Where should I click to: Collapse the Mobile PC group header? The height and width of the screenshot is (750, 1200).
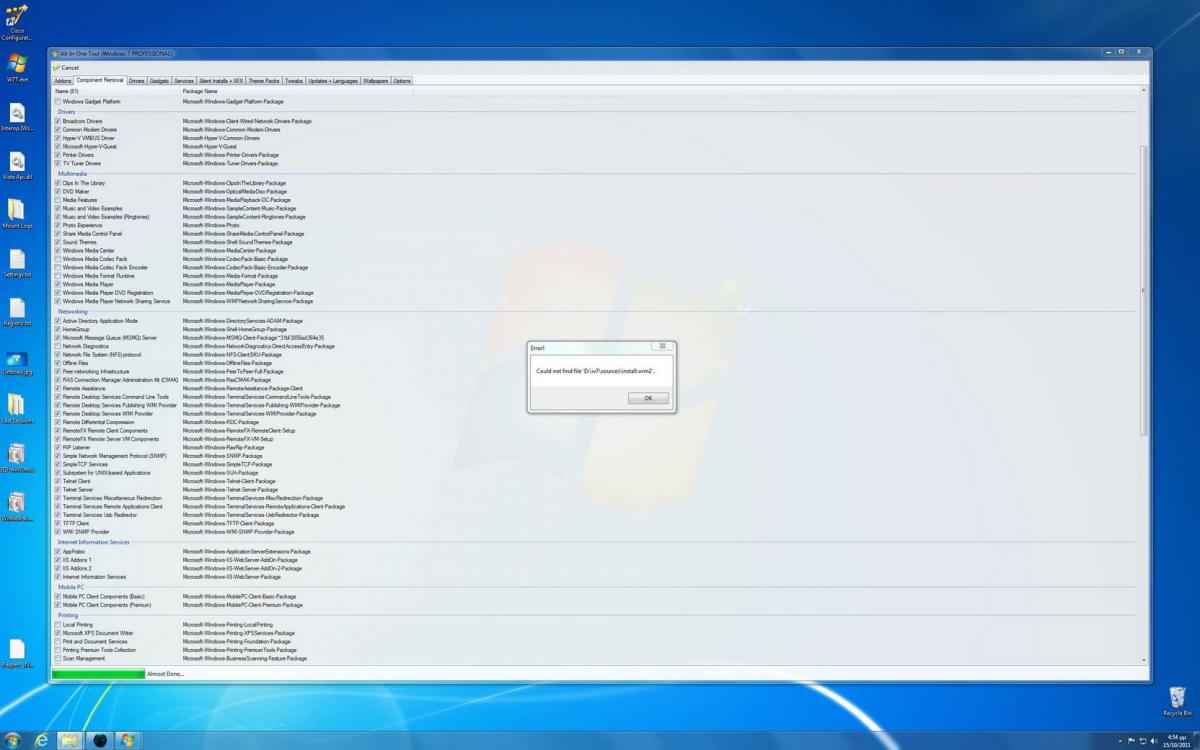tap(71, 587)
